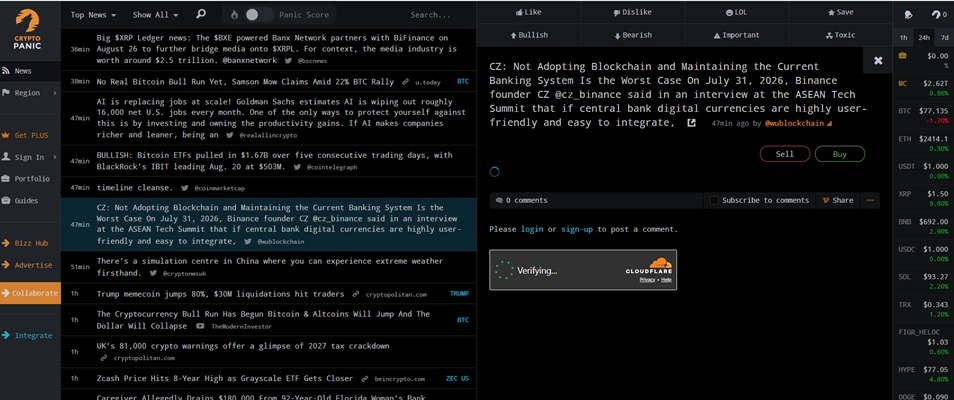Expand the Sign In sidebar menu
Viewport: 954px width, 400px height.
(30, 157)
